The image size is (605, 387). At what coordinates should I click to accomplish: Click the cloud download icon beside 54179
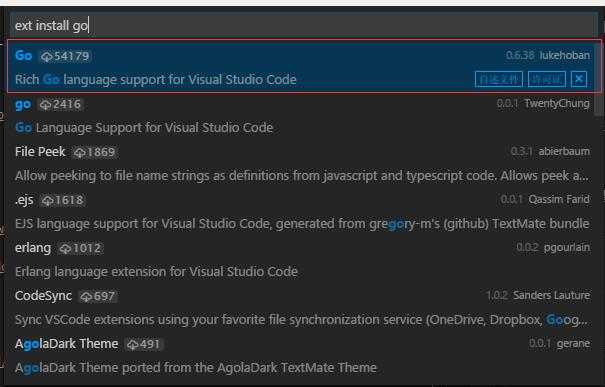coord(47,57)
